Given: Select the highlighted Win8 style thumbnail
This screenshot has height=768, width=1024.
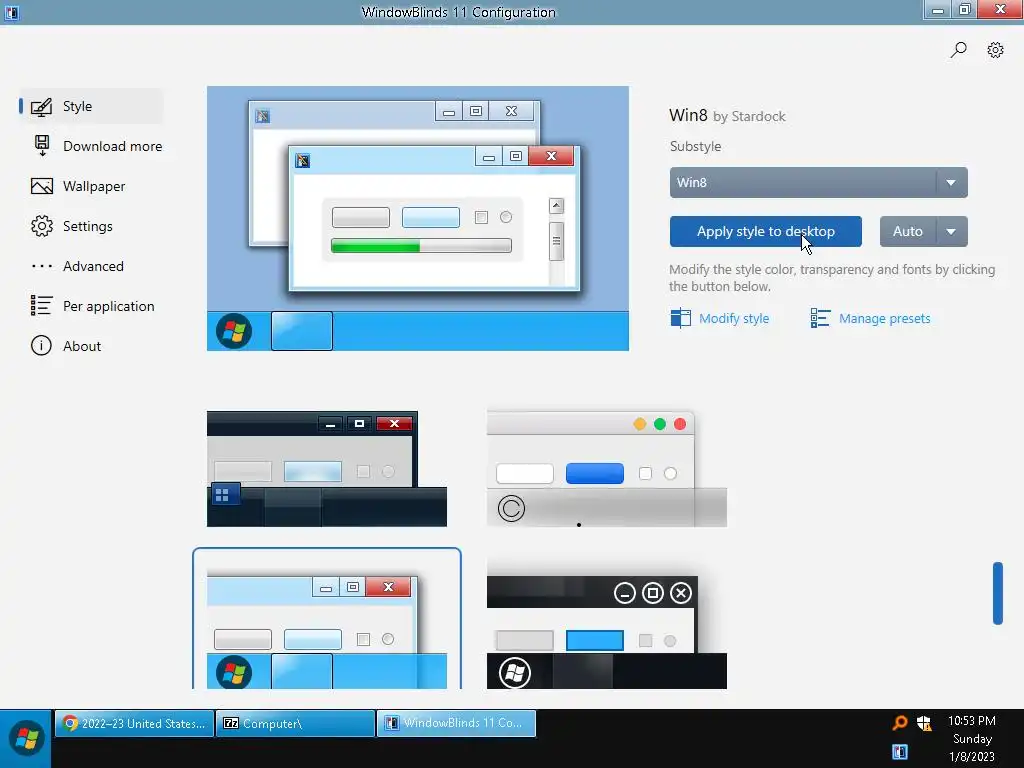Looking at the screenshot, I should pos(327,619).
